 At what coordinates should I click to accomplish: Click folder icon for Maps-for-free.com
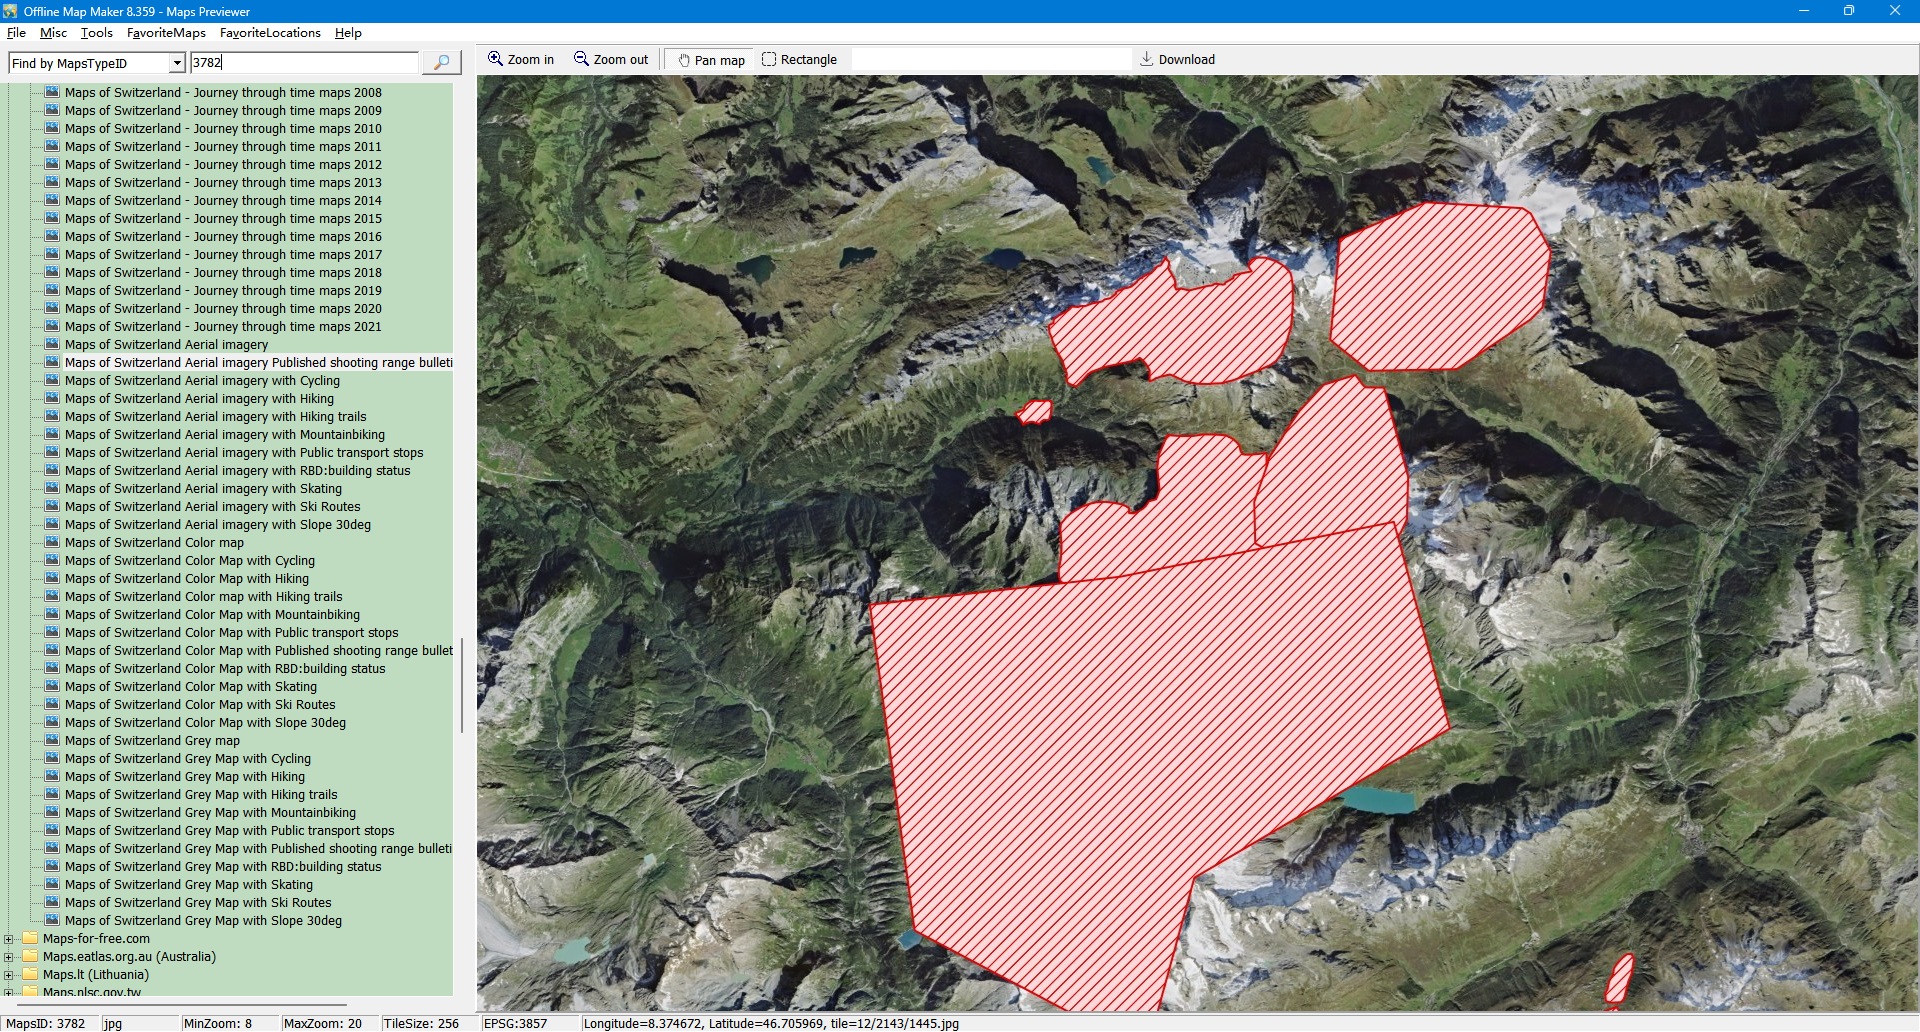30,939
